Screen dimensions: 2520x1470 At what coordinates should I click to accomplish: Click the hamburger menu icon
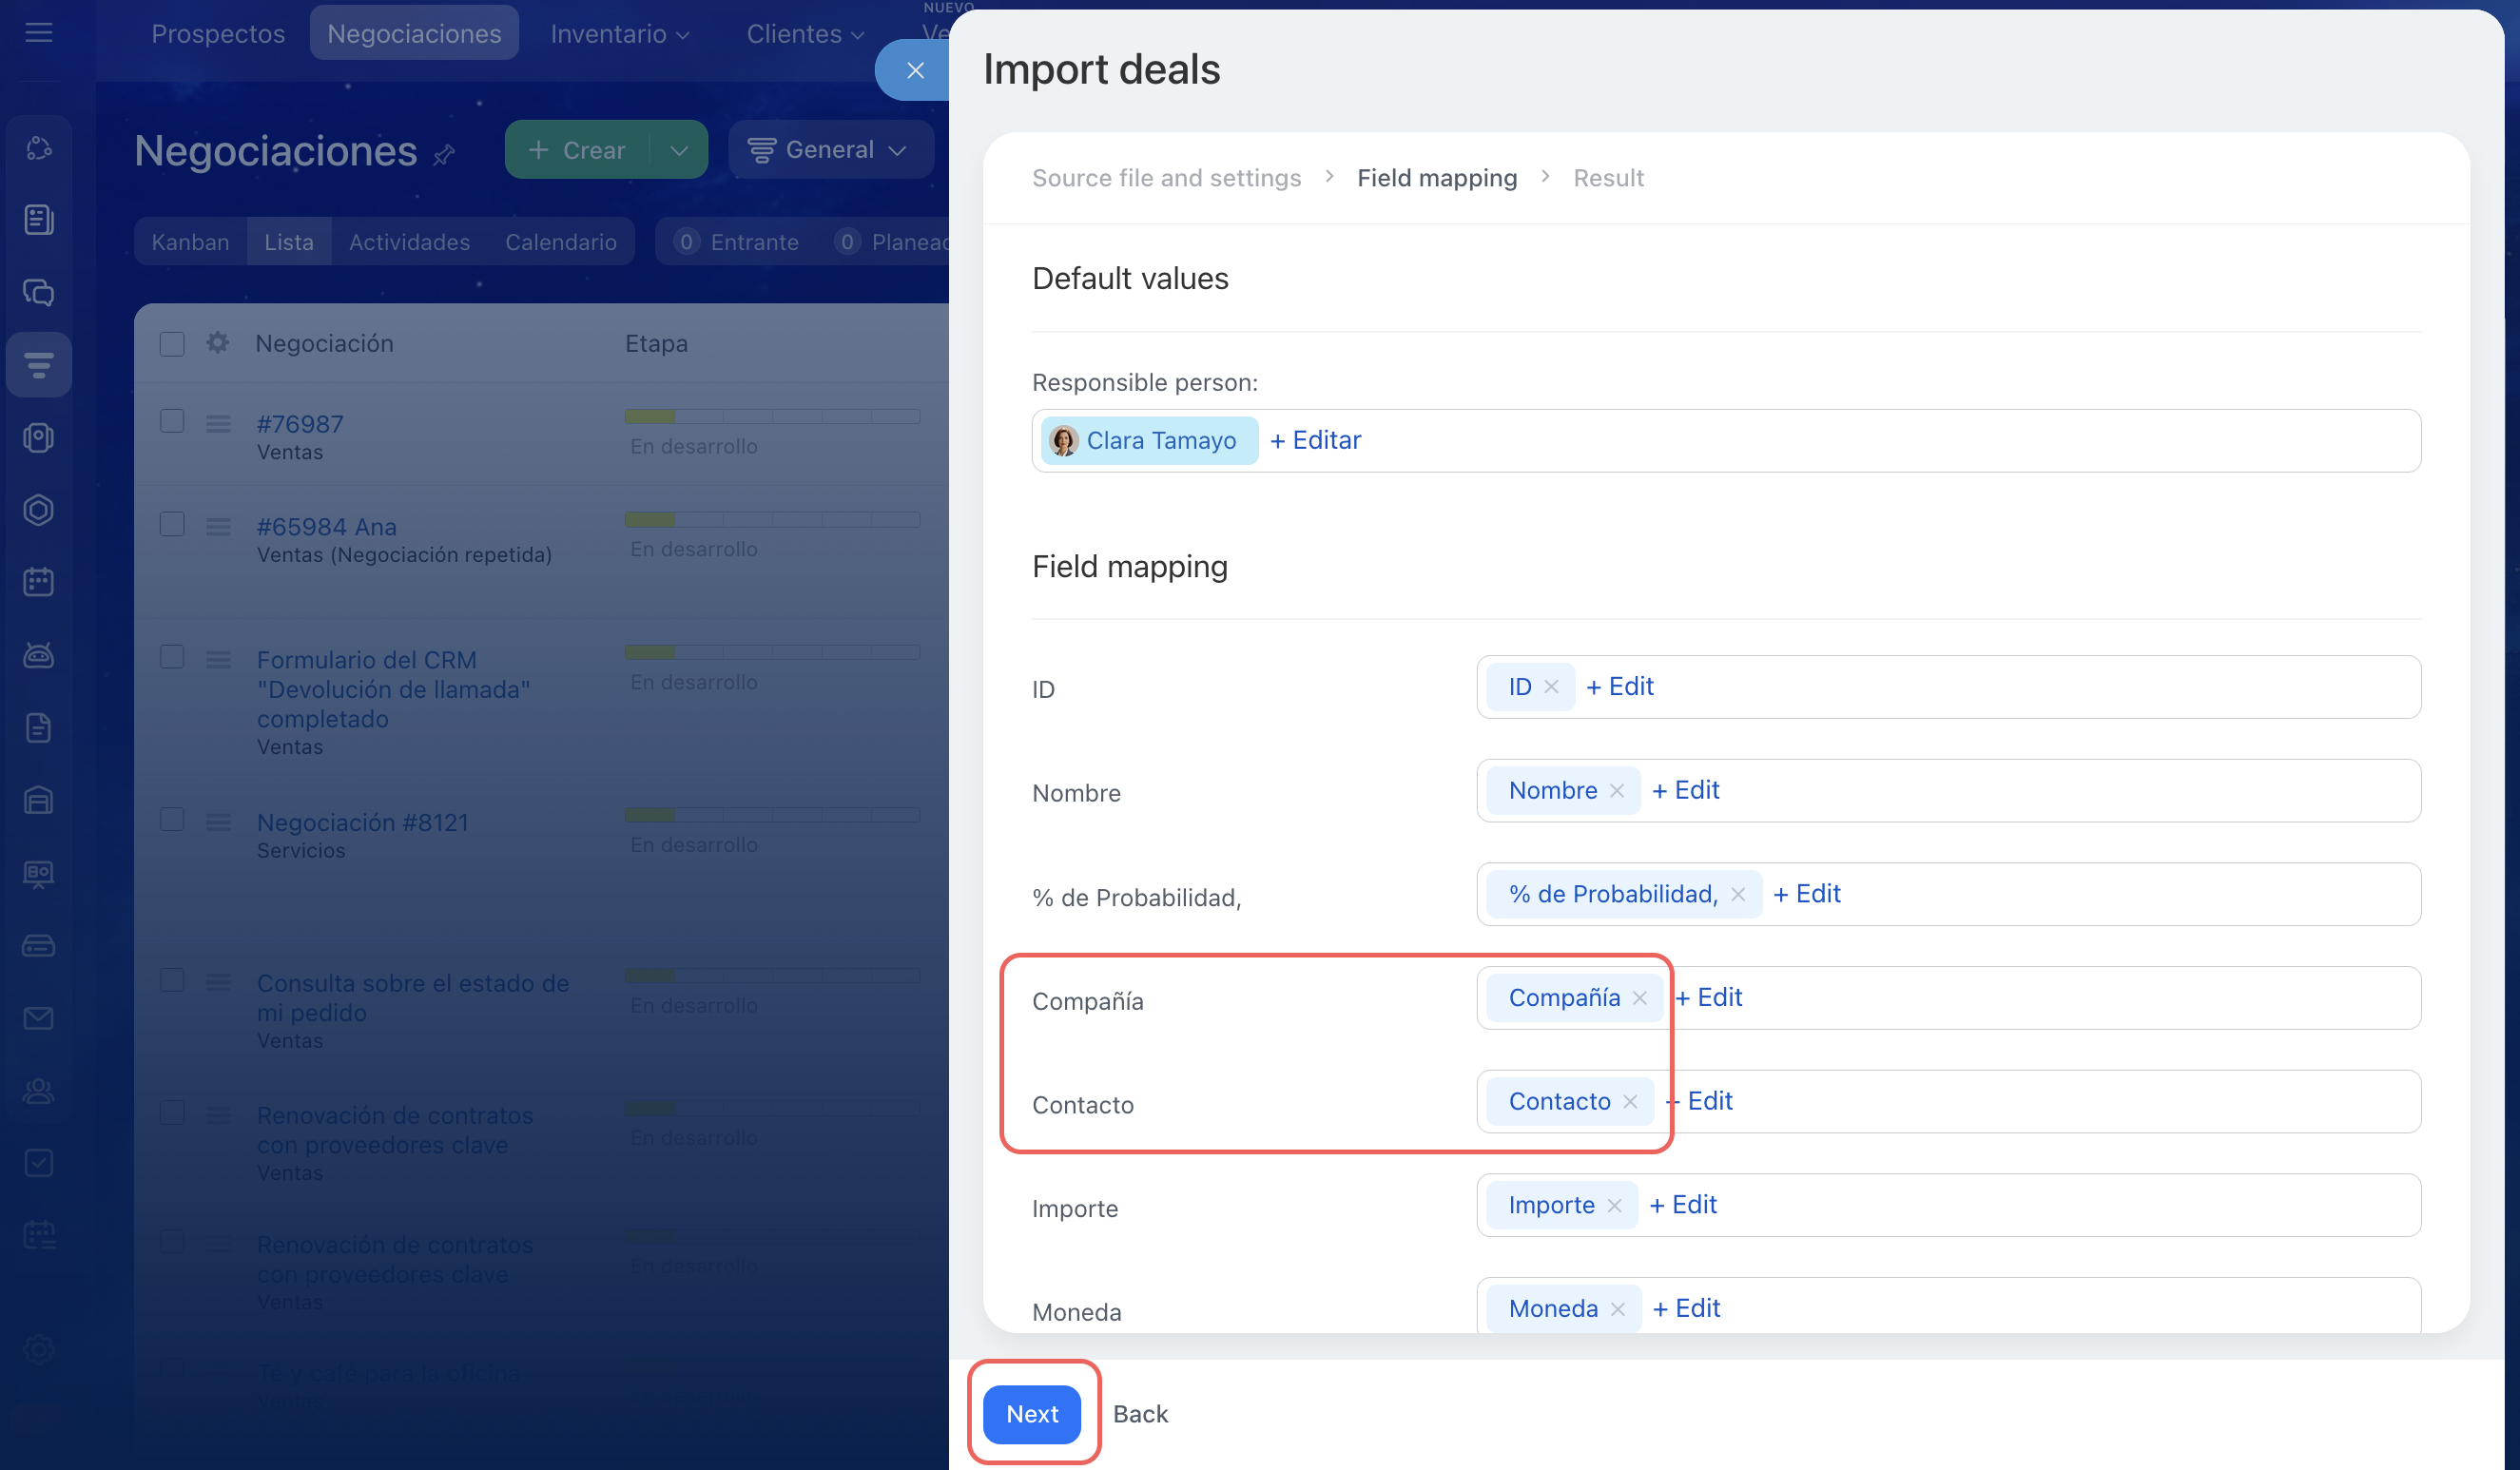pos(38,33)
